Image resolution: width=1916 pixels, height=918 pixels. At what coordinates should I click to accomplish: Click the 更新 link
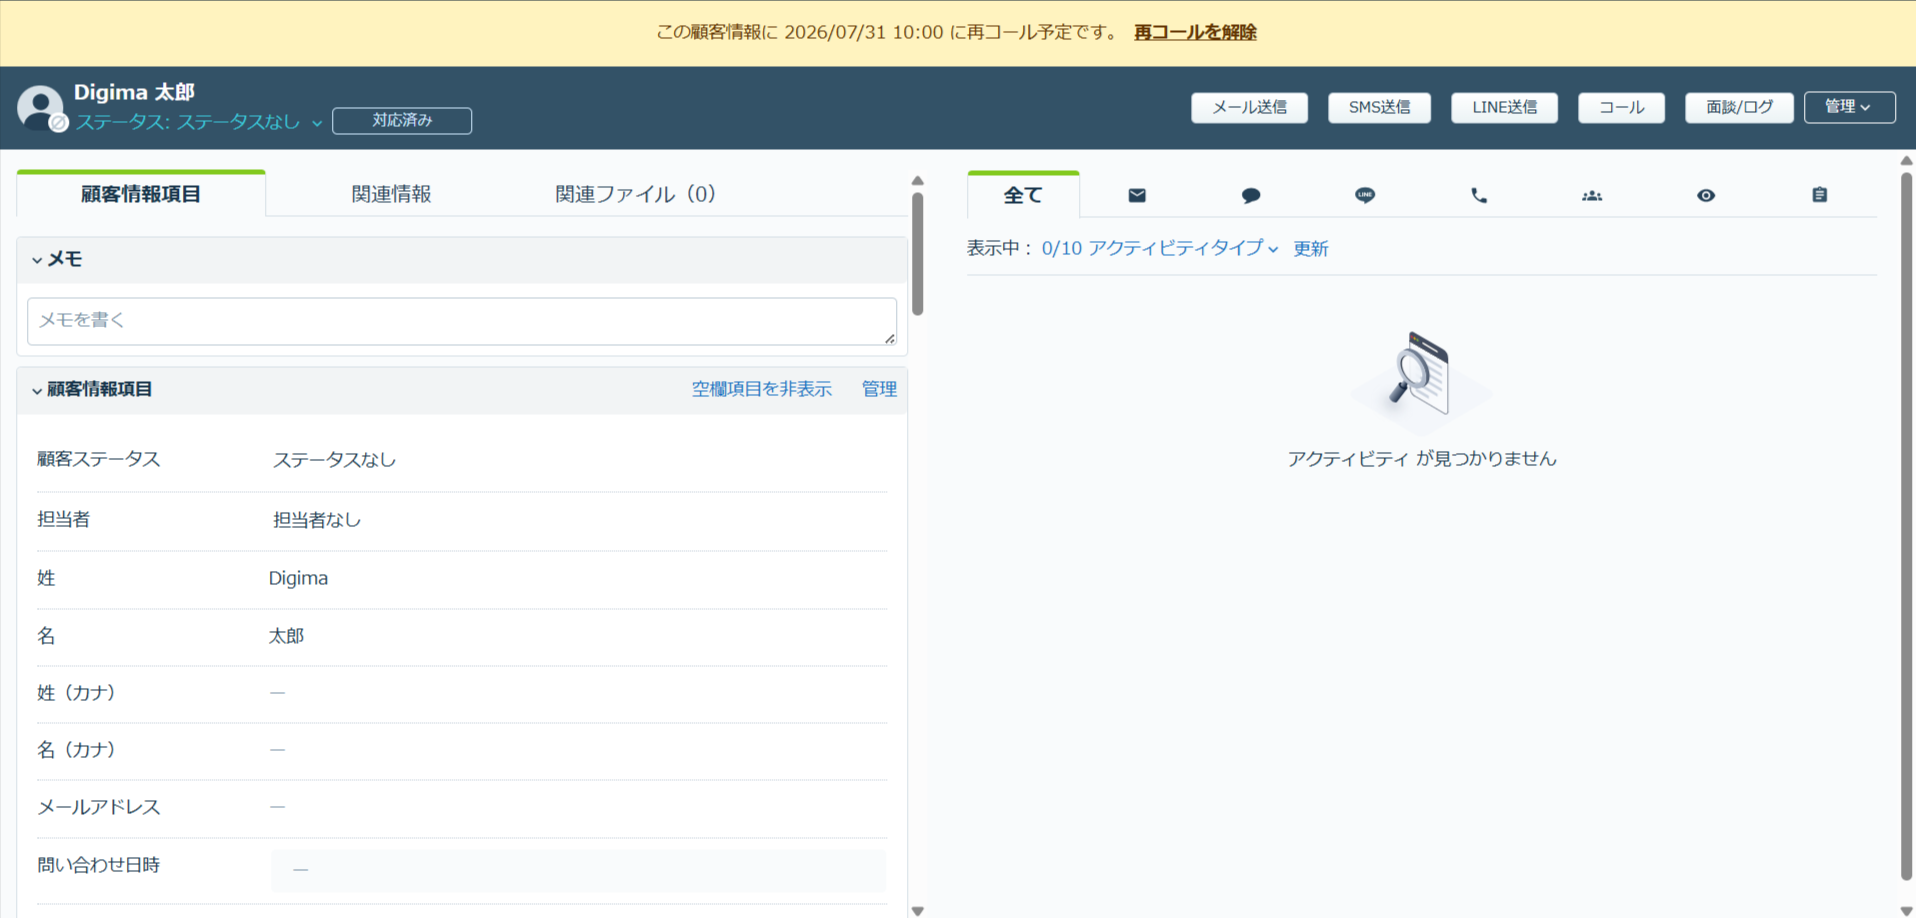pos(1311,248)
